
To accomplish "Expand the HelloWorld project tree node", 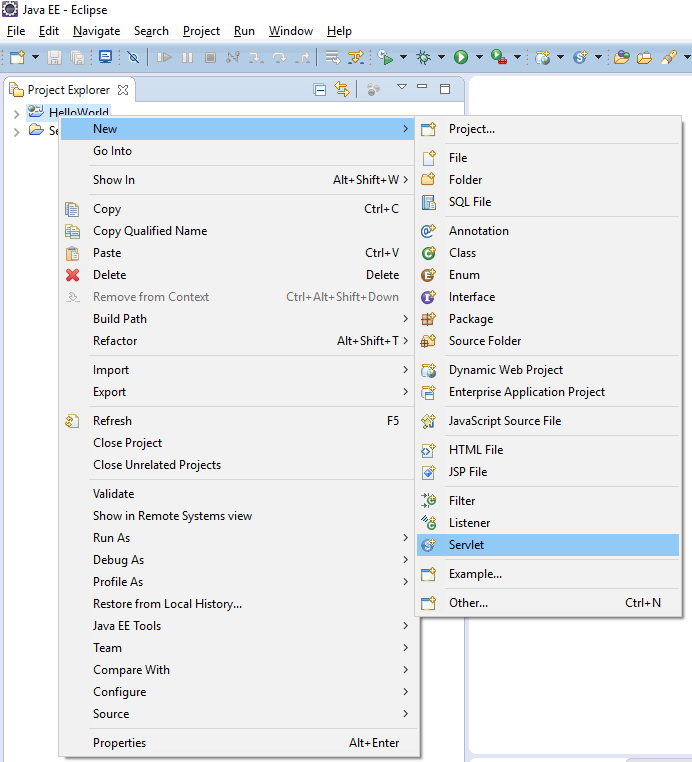I will coord(17,114).
